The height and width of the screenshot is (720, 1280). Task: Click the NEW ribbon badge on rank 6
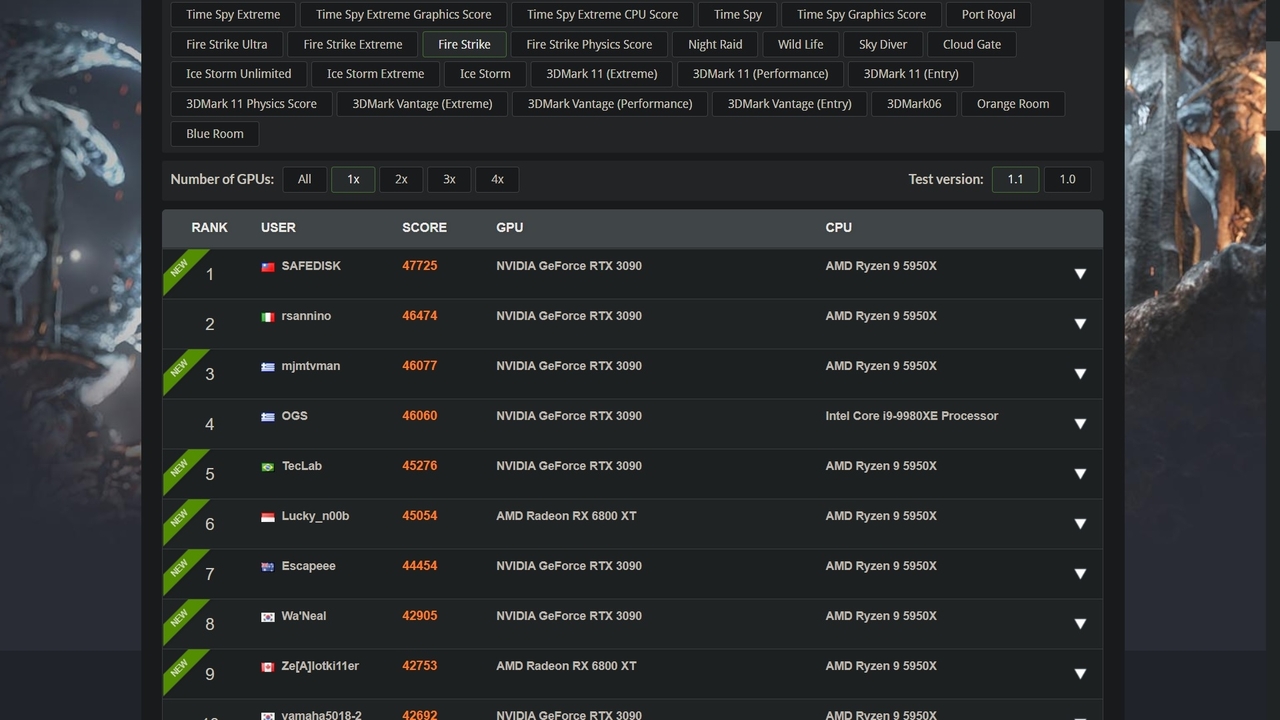tap(179, 517)
